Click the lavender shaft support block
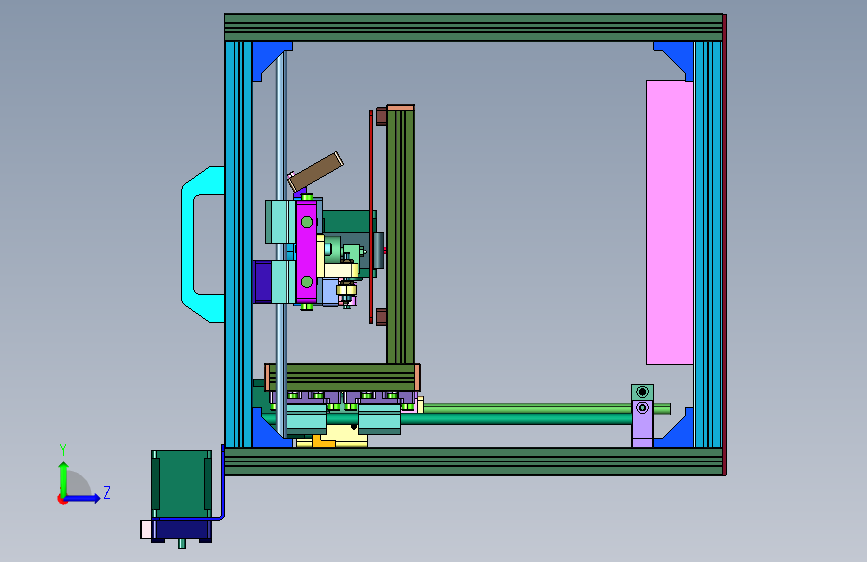 pyautogui.click(x=643, y=424)
